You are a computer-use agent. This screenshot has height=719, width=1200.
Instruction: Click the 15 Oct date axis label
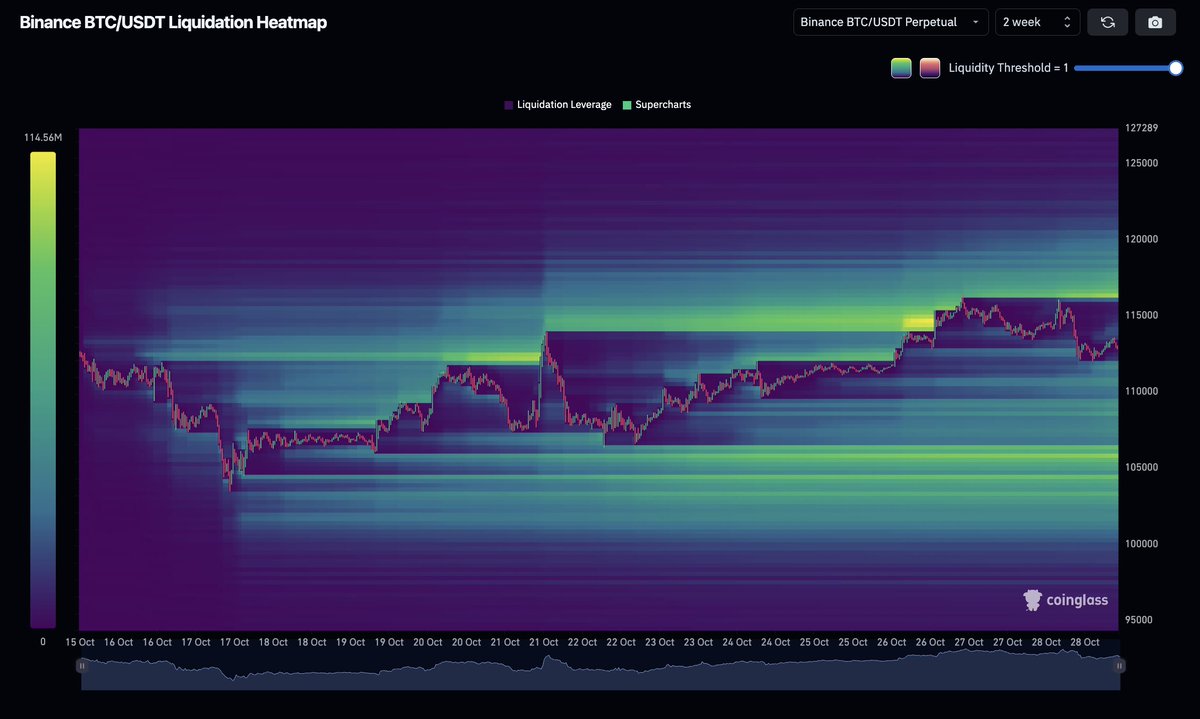tap(80, 642)
